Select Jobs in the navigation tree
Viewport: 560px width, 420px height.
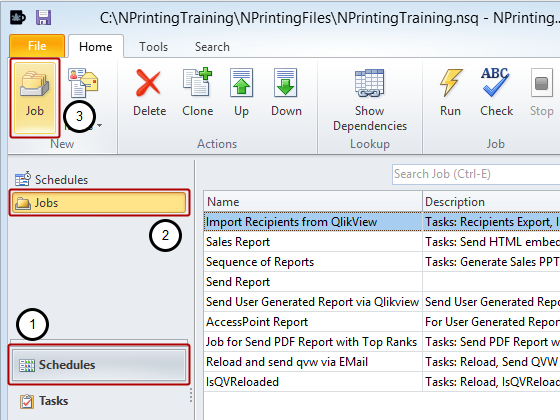pyautogui.click(x=99, y=202)
